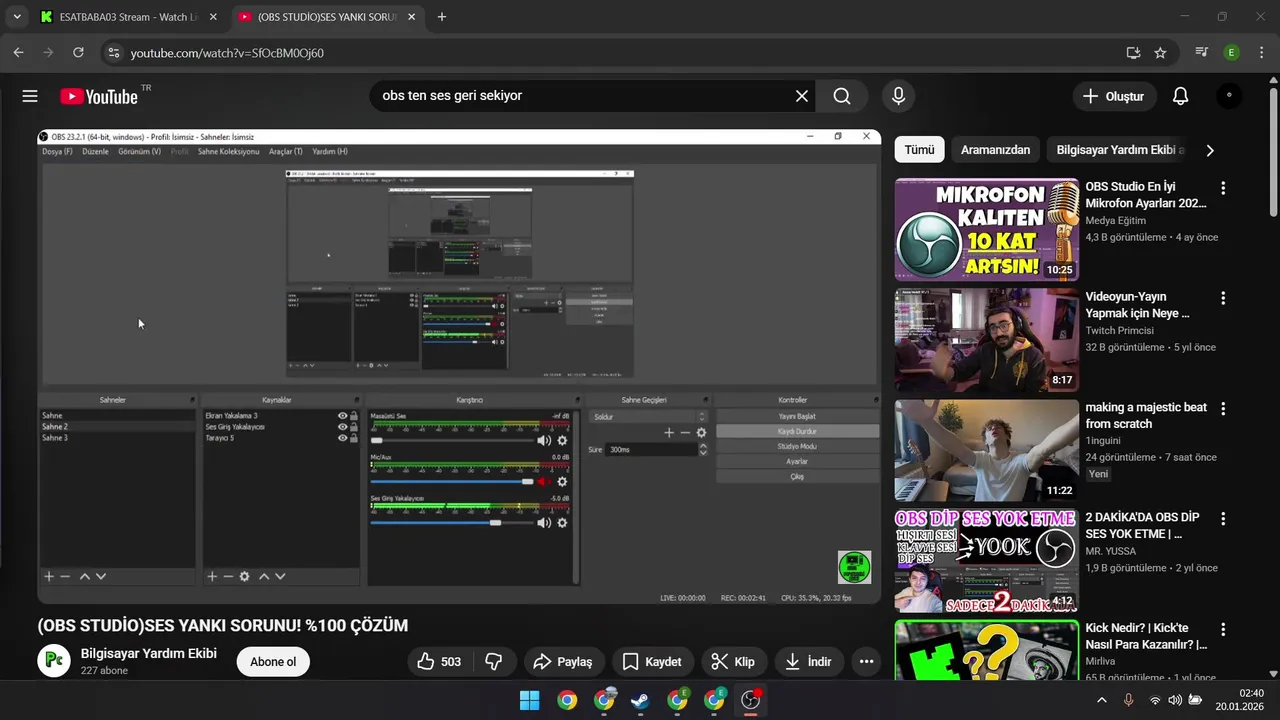
Task: Click the taskbar Chrome icon without profile badge
Action: click(567, 700)
